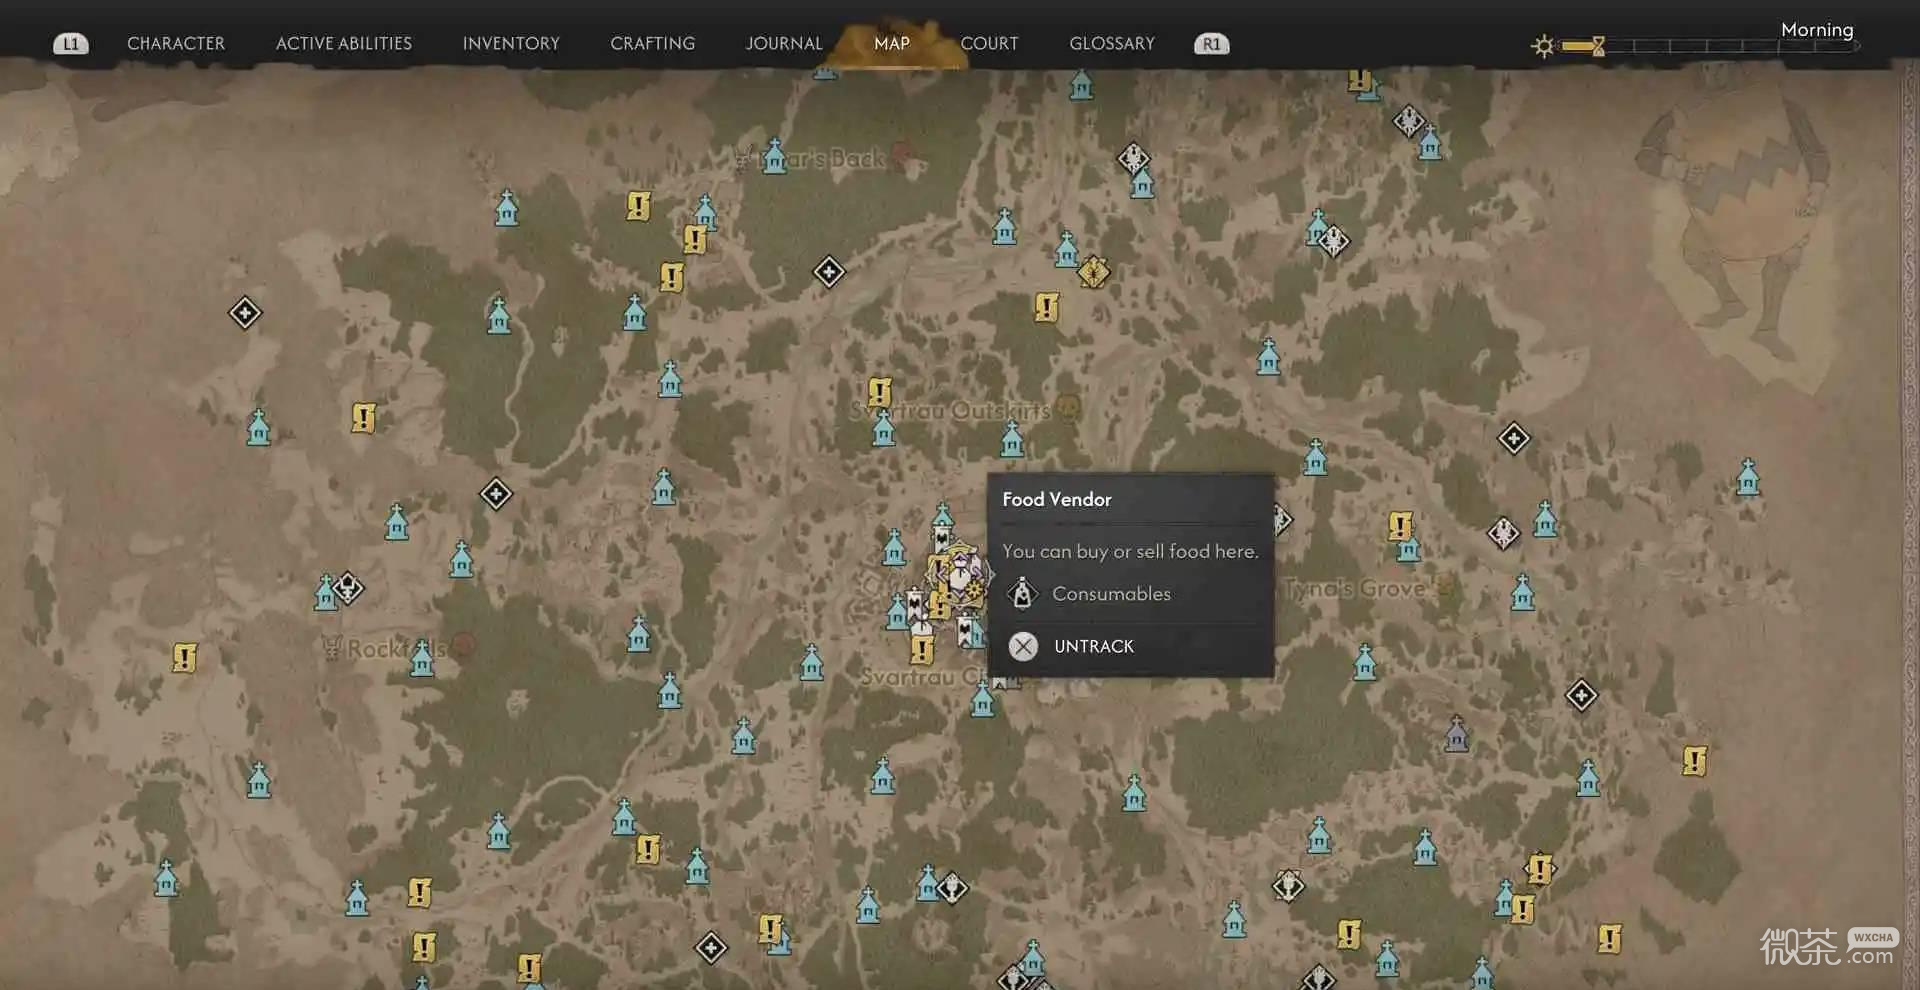
Task: Click the Morning time label
Action: (1817, 30)
